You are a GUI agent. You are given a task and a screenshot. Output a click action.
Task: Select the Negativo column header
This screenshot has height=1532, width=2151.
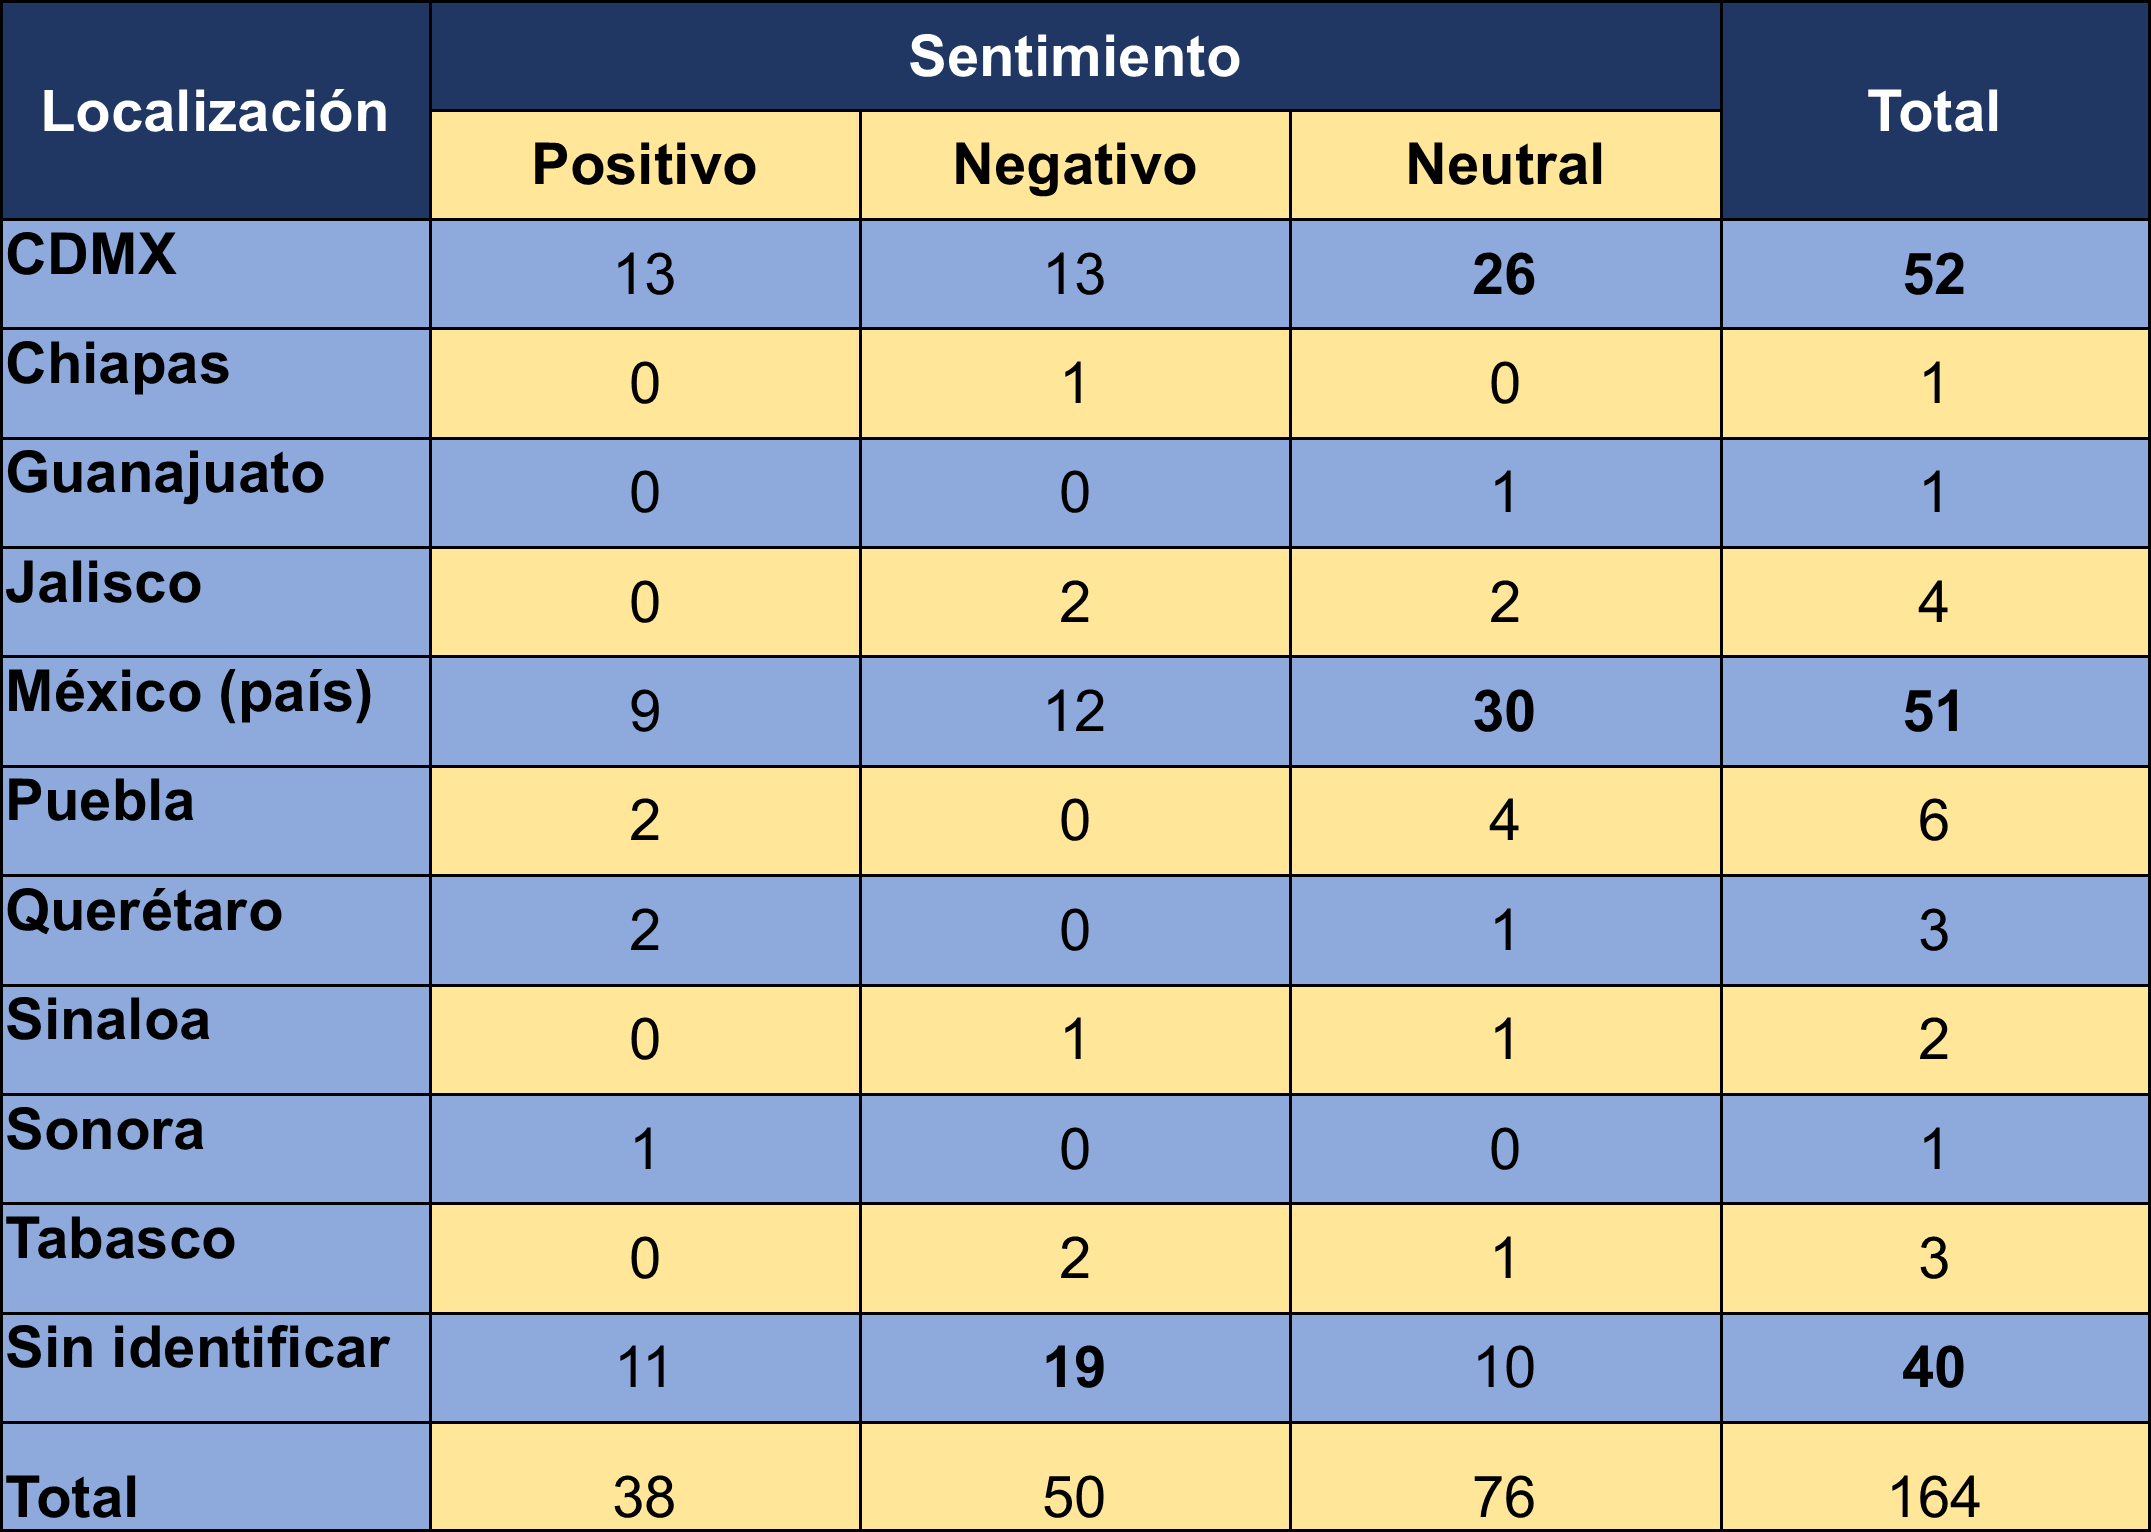pos(1075,164)
